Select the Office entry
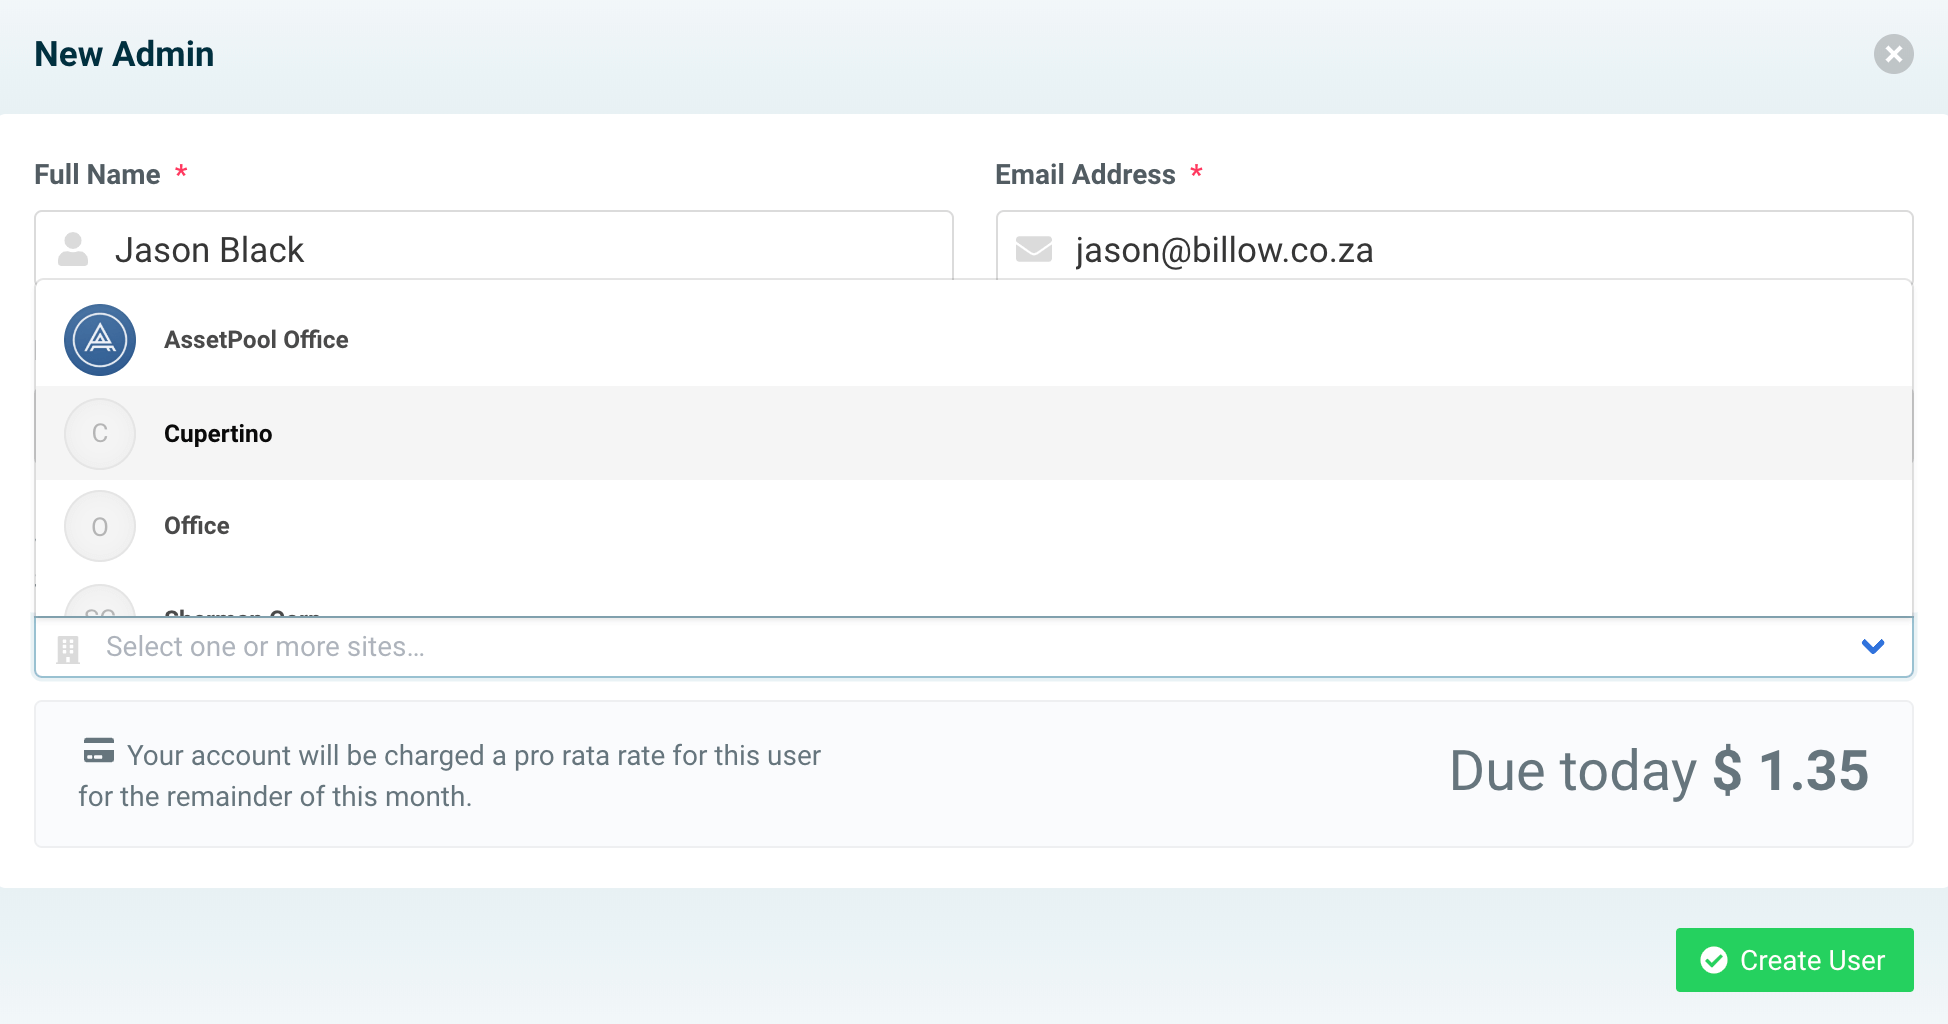 tap(196, 525)
